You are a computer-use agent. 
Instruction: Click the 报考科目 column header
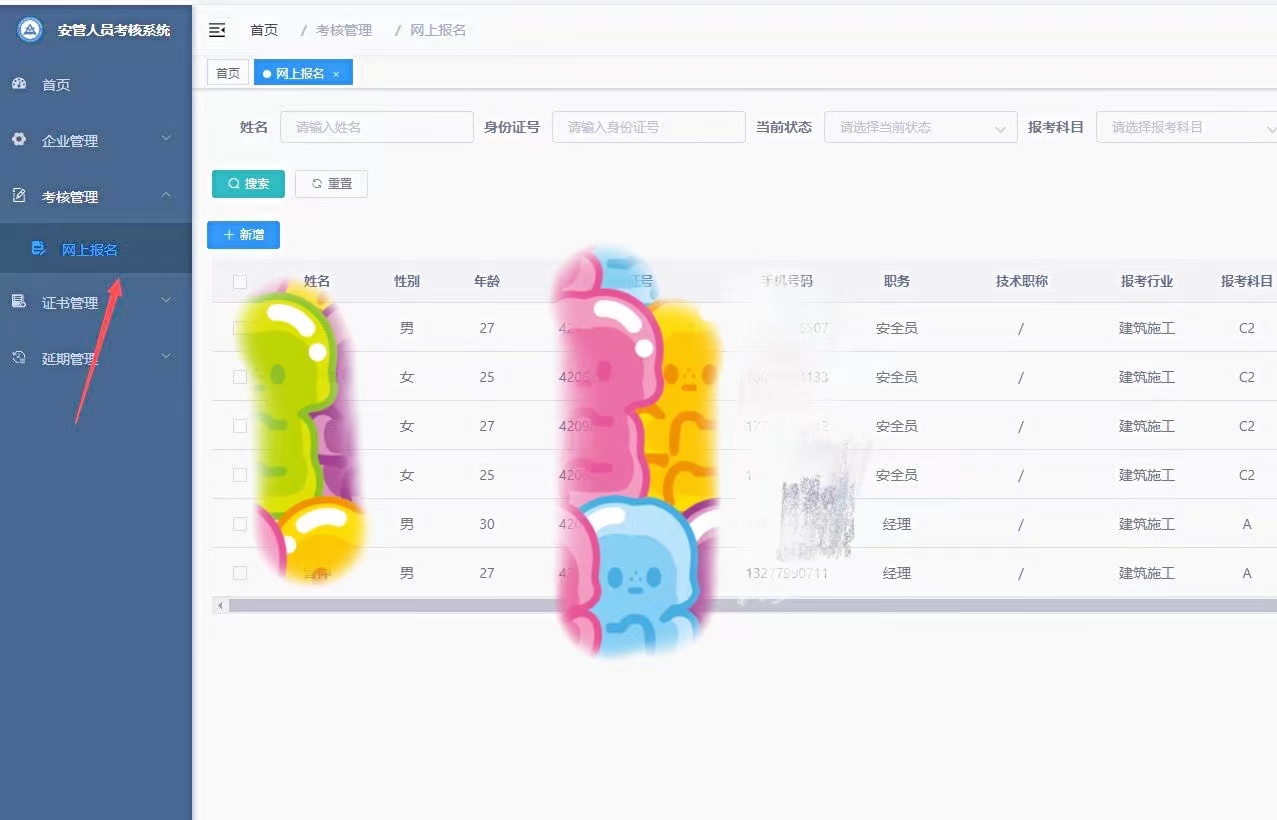click(1247, 282)
